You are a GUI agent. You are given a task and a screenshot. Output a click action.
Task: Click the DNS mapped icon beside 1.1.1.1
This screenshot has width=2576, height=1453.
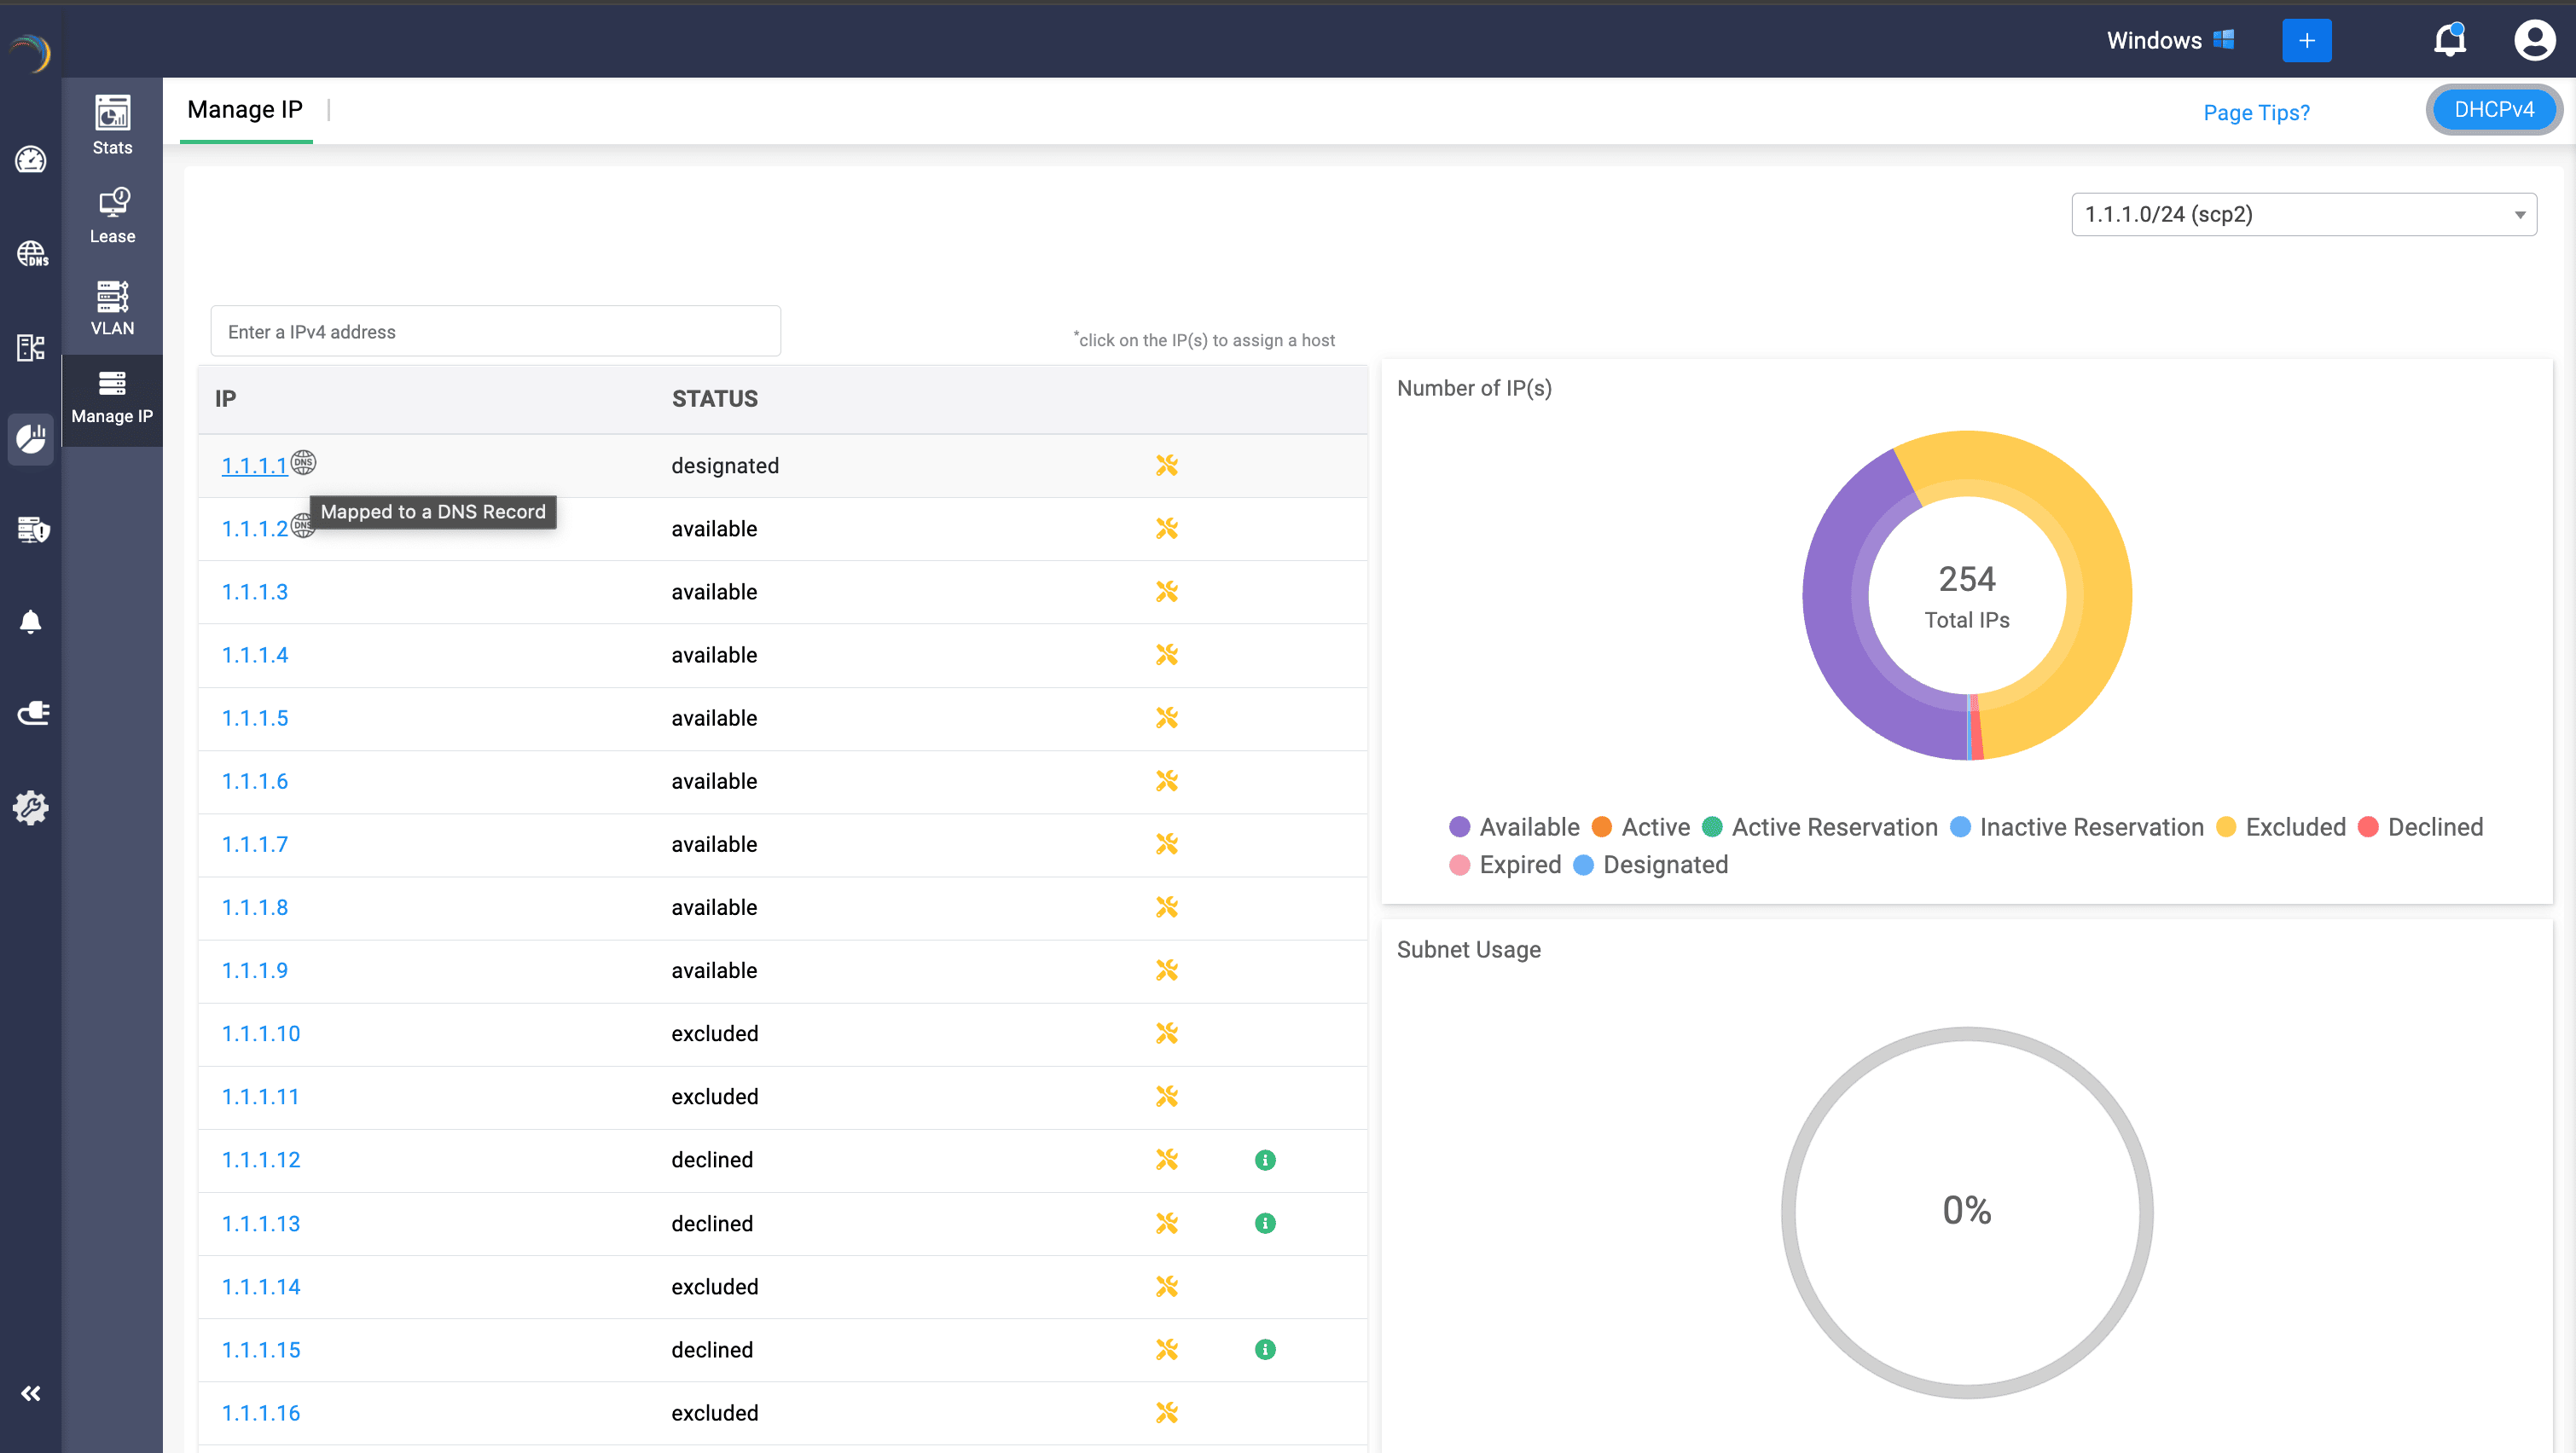[303, 463]
